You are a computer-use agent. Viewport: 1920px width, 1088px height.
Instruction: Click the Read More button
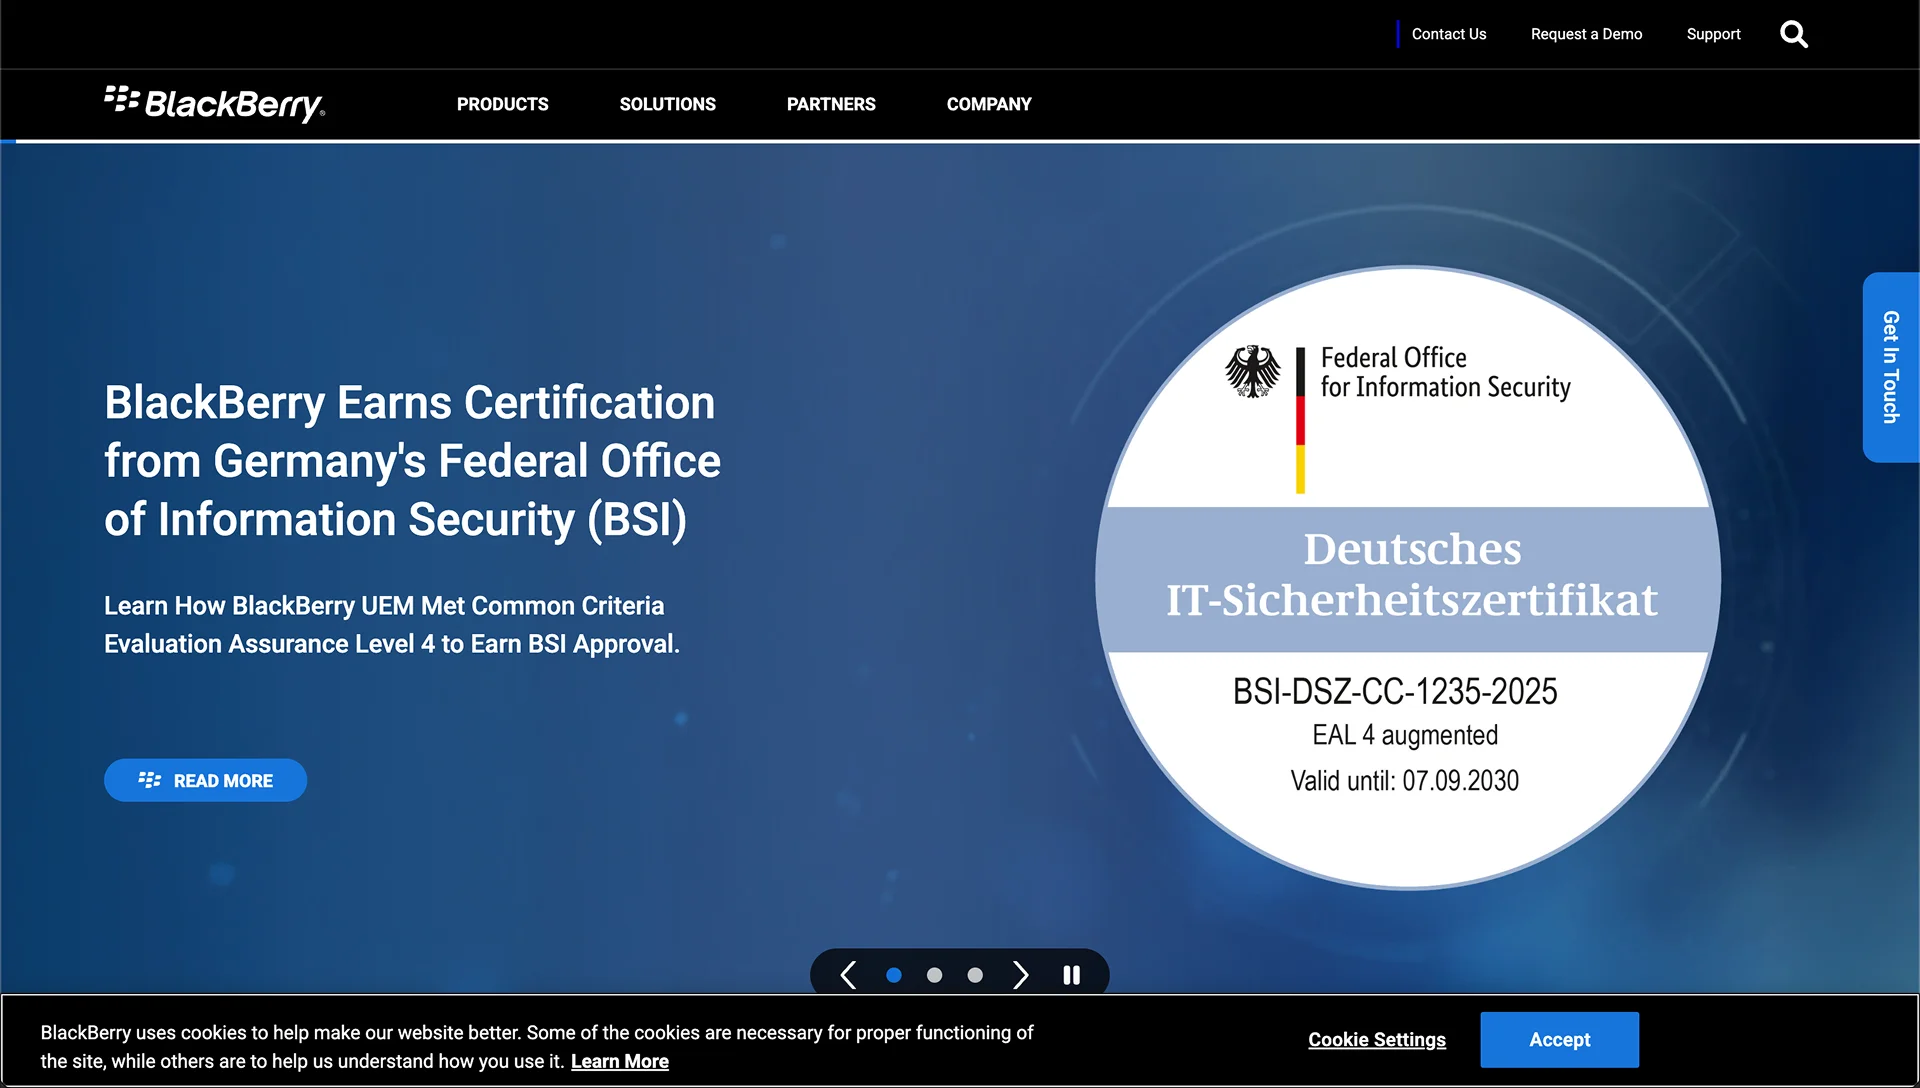click(205, 780)
